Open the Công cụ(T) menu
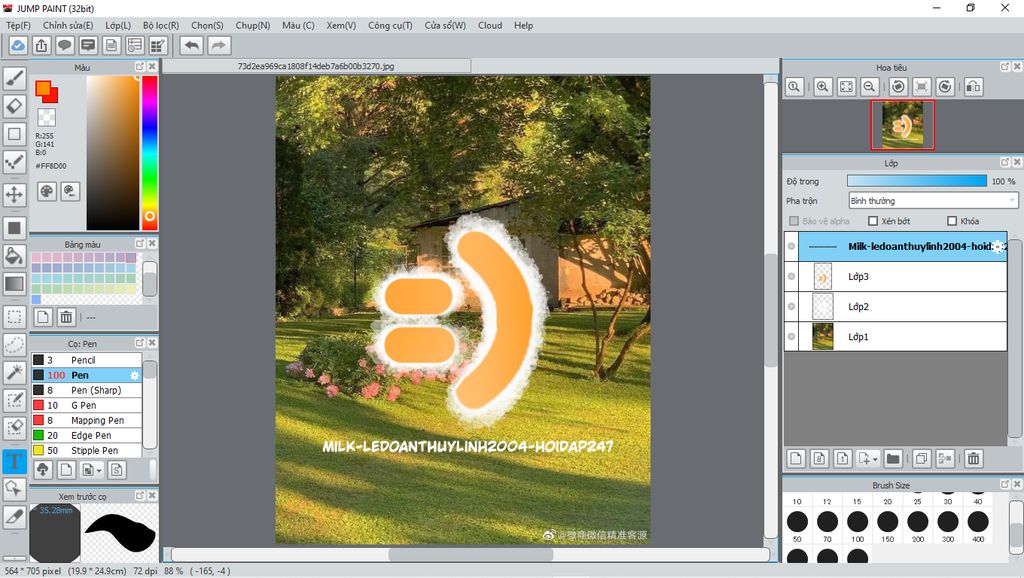The image size is (1024, 578). [x=390, y=25]
